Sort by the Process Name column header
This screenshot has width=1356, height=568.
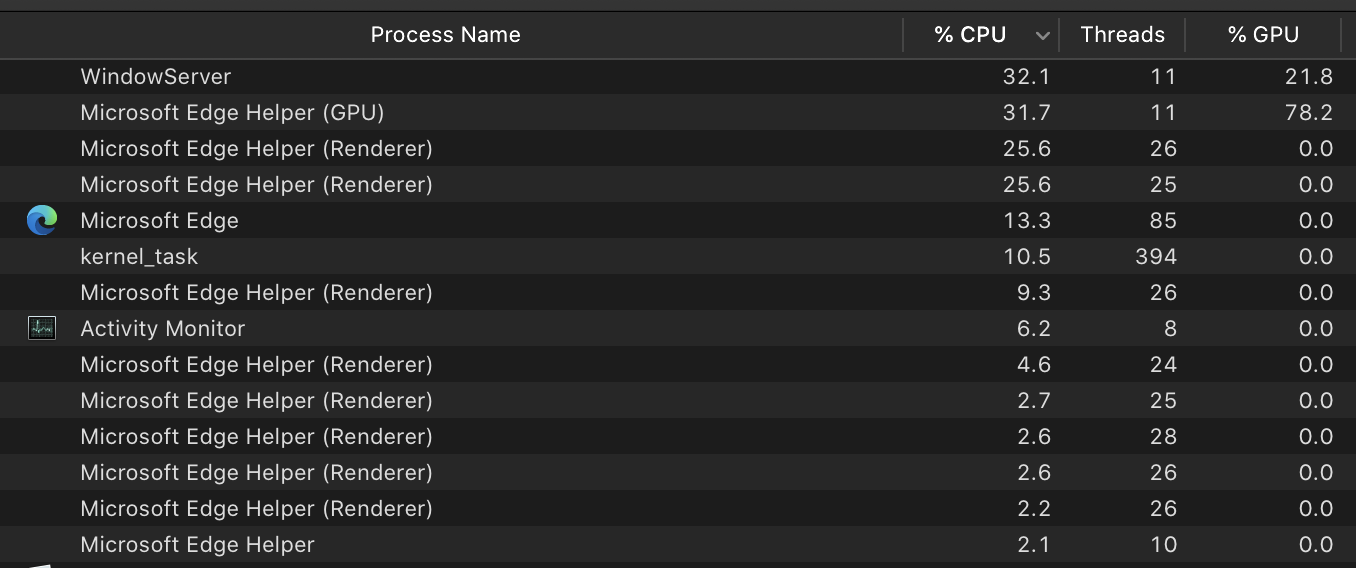[445, 35]
